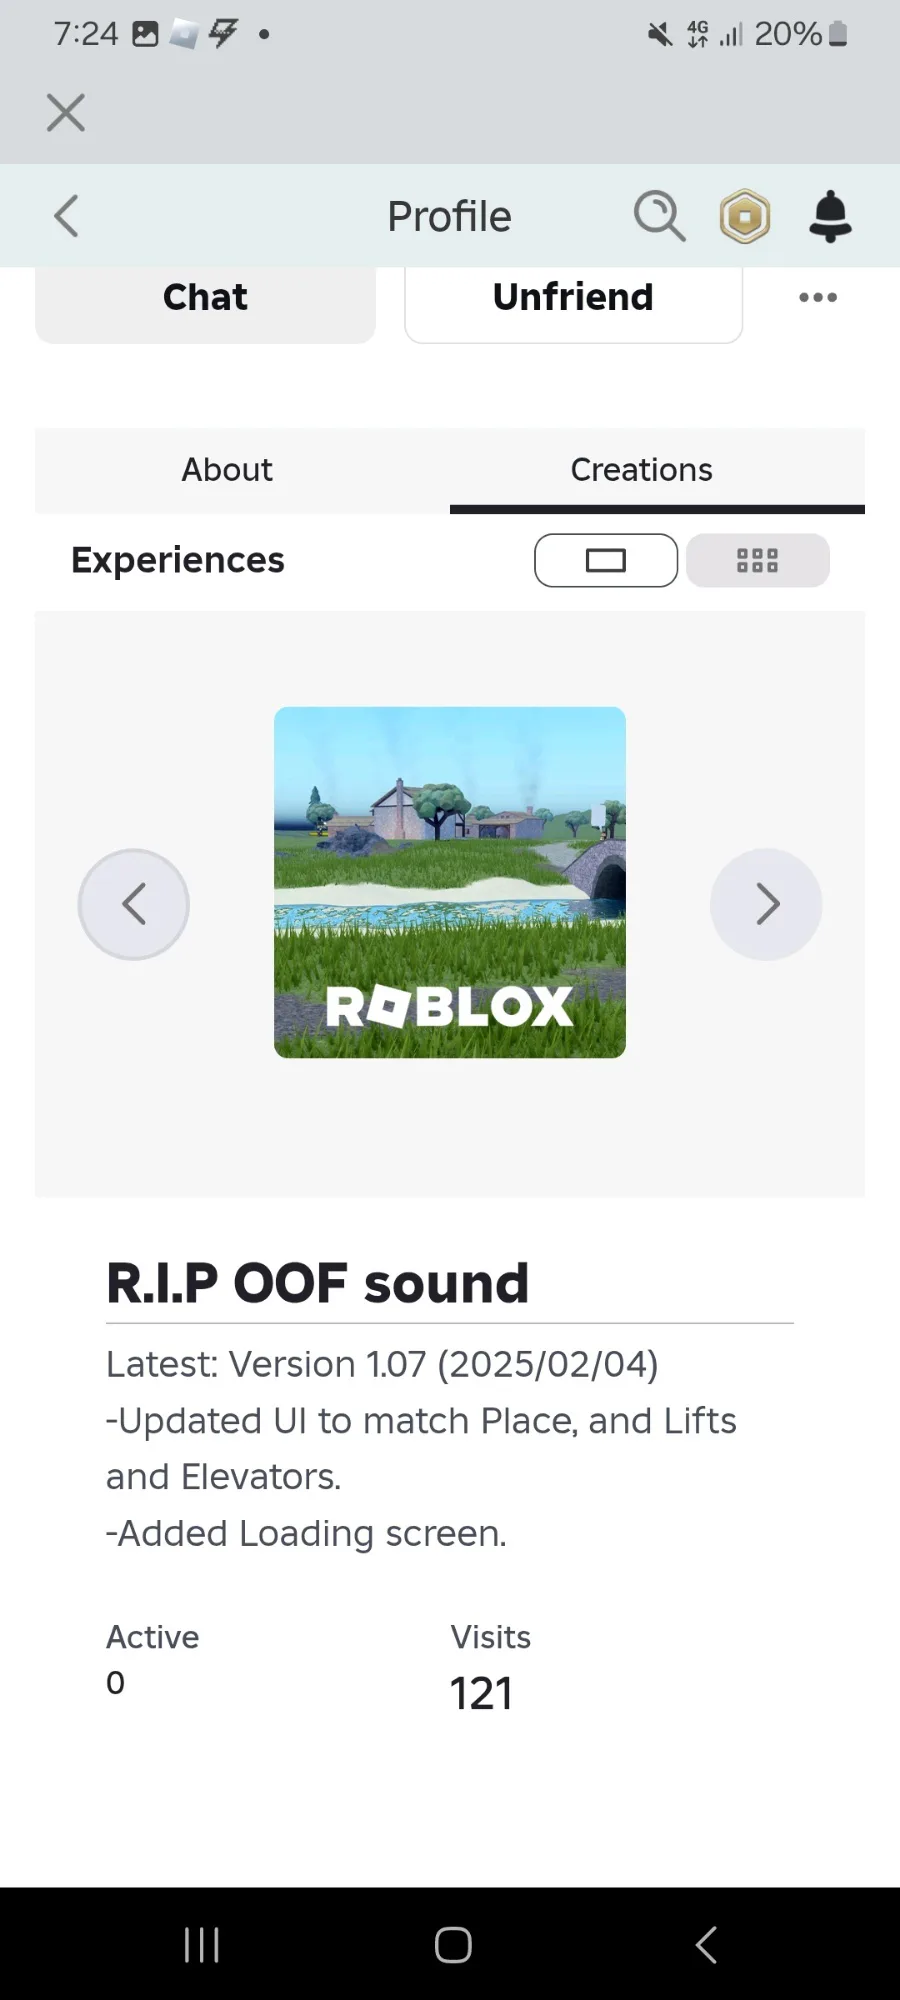
Task: Tap Android system back arrow
Action: tap(706, 1945)
